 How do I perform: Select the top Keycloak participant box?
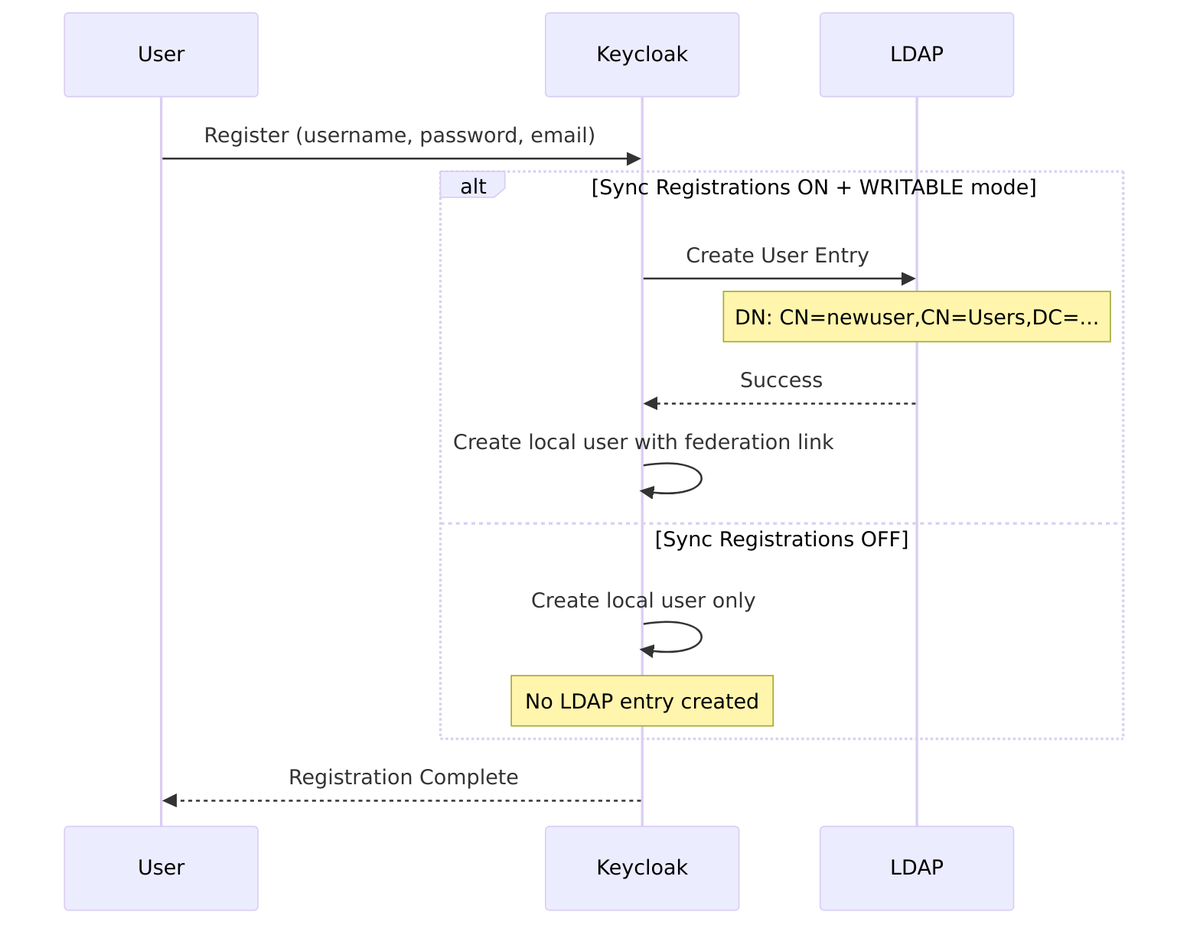(641, 55)
